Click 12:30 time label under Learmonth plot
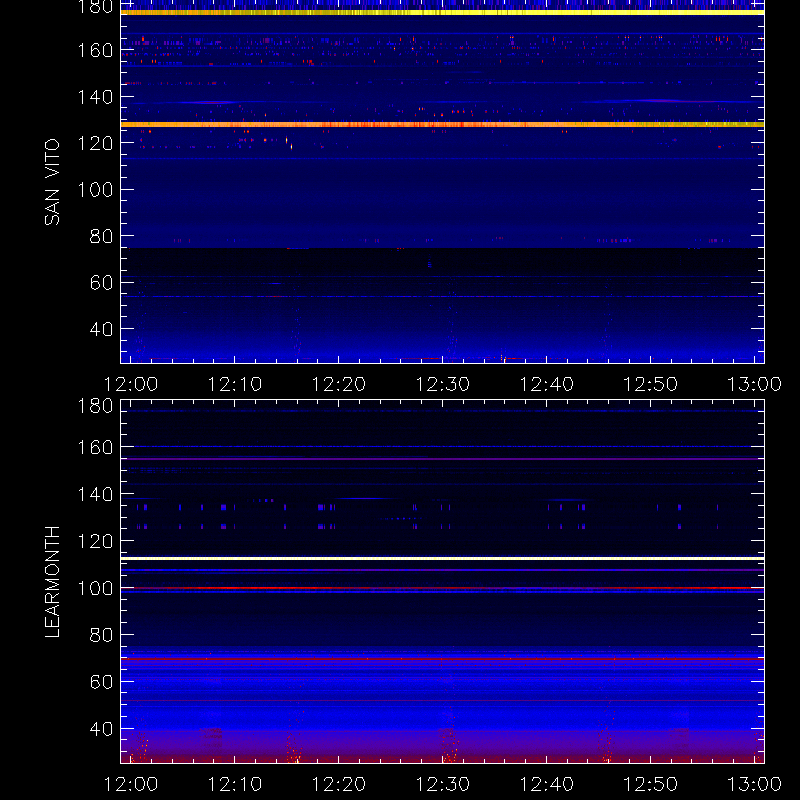 pyautogui.click(x=442, y=784)
